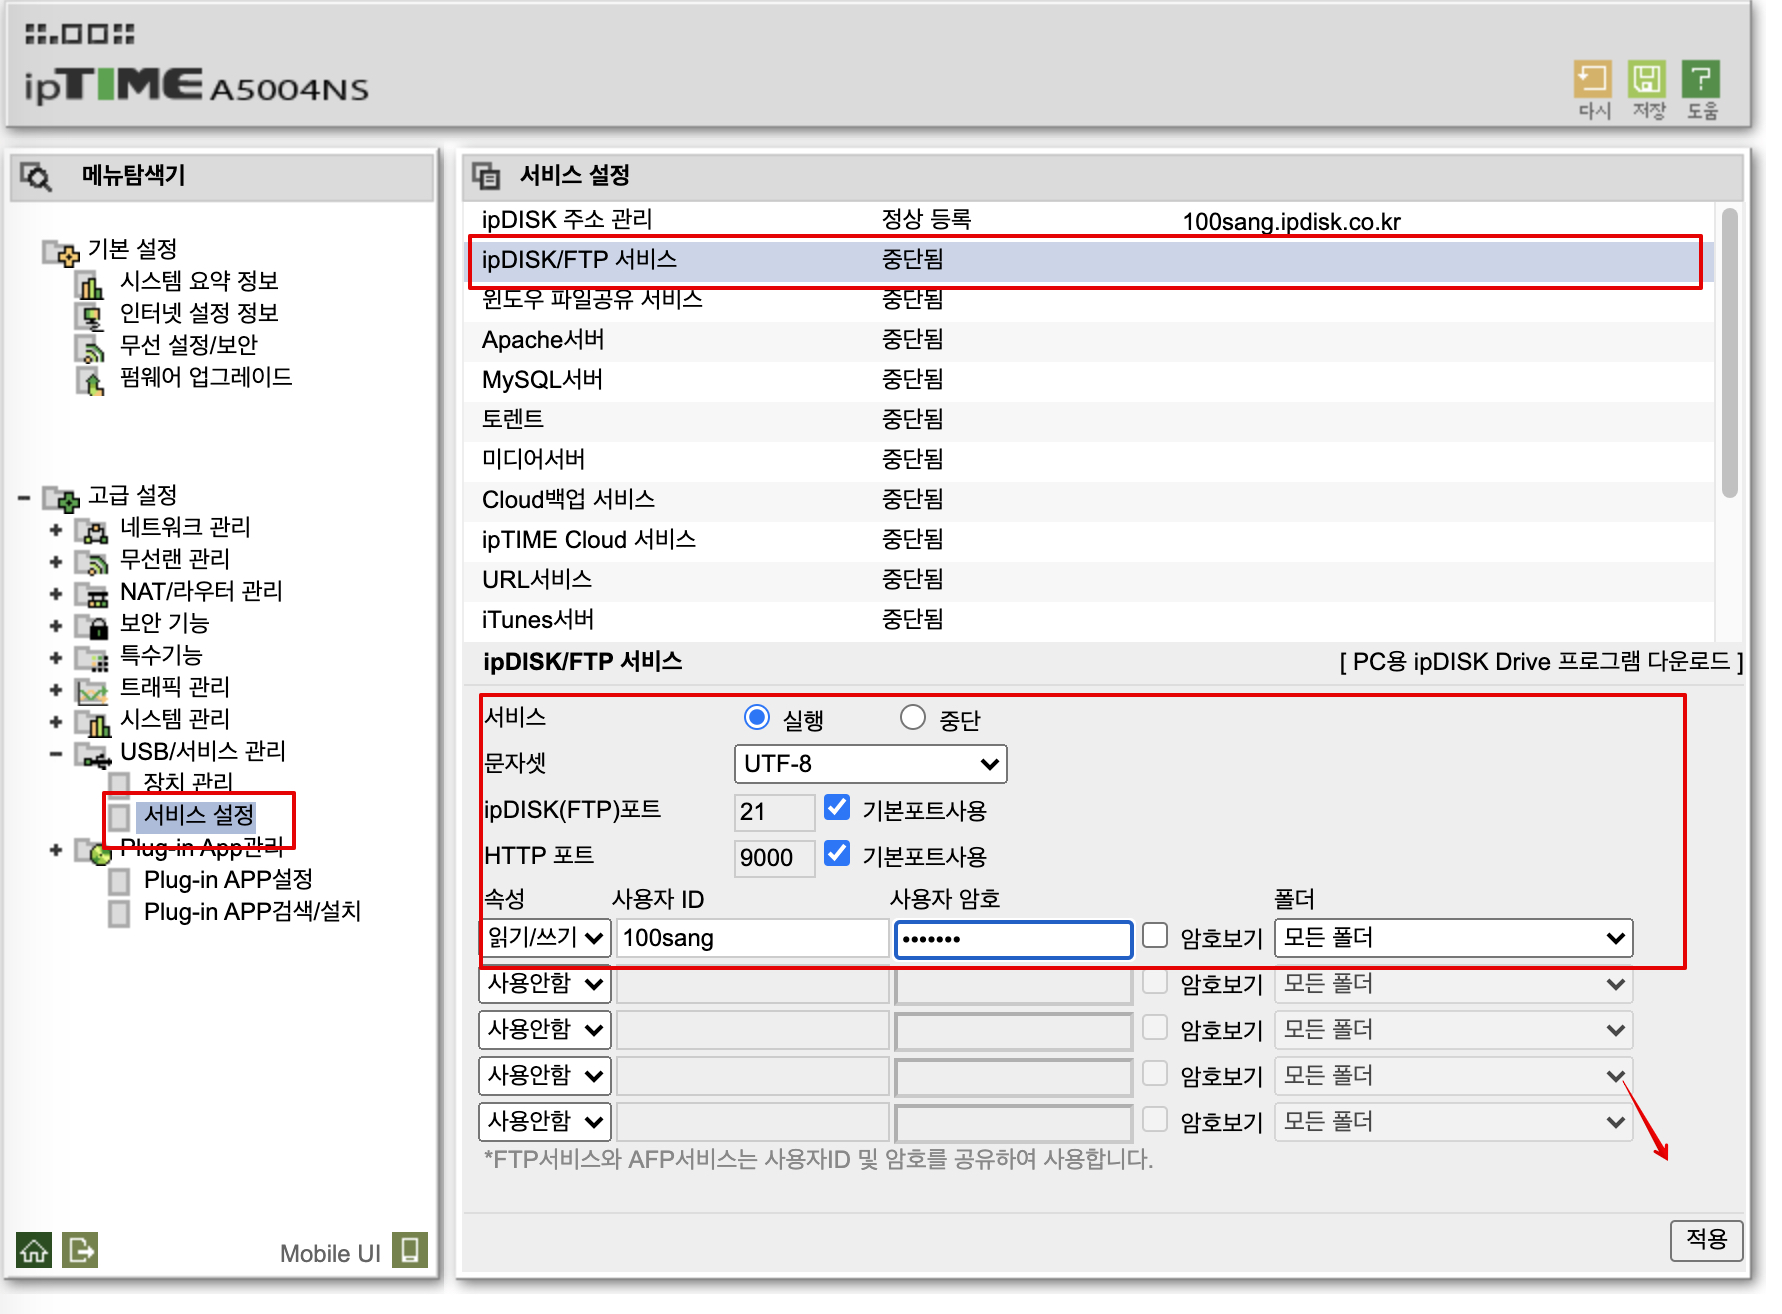1782x1314 pixels.
Task: Select the 실행 service radio button
Action: click(x=757, y=718)
